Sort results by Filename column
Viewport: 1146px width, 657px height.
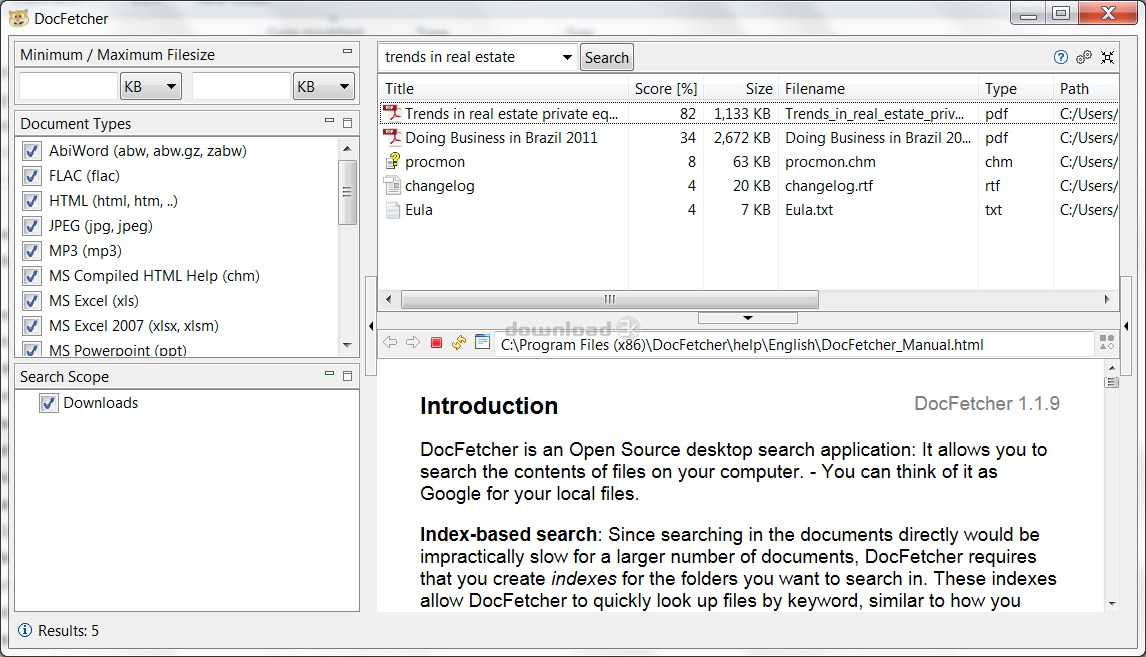click(878, 88)
